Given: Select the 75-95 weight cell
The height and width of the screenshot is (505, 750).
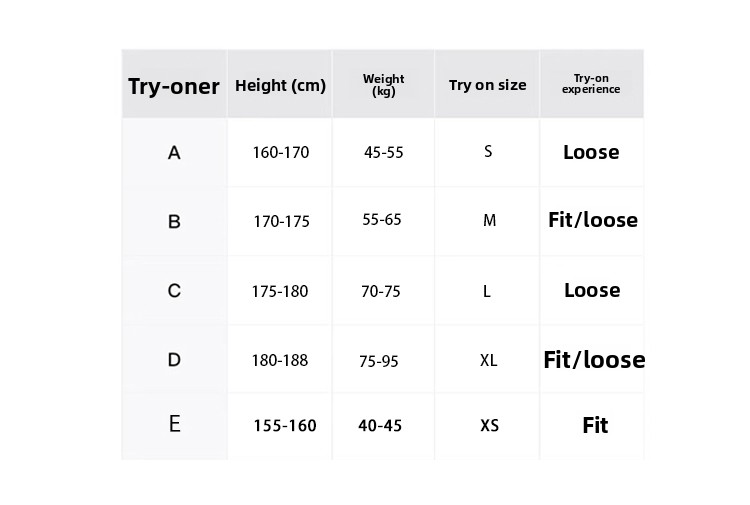Looking at the screenshot, I should click(379, 361).
